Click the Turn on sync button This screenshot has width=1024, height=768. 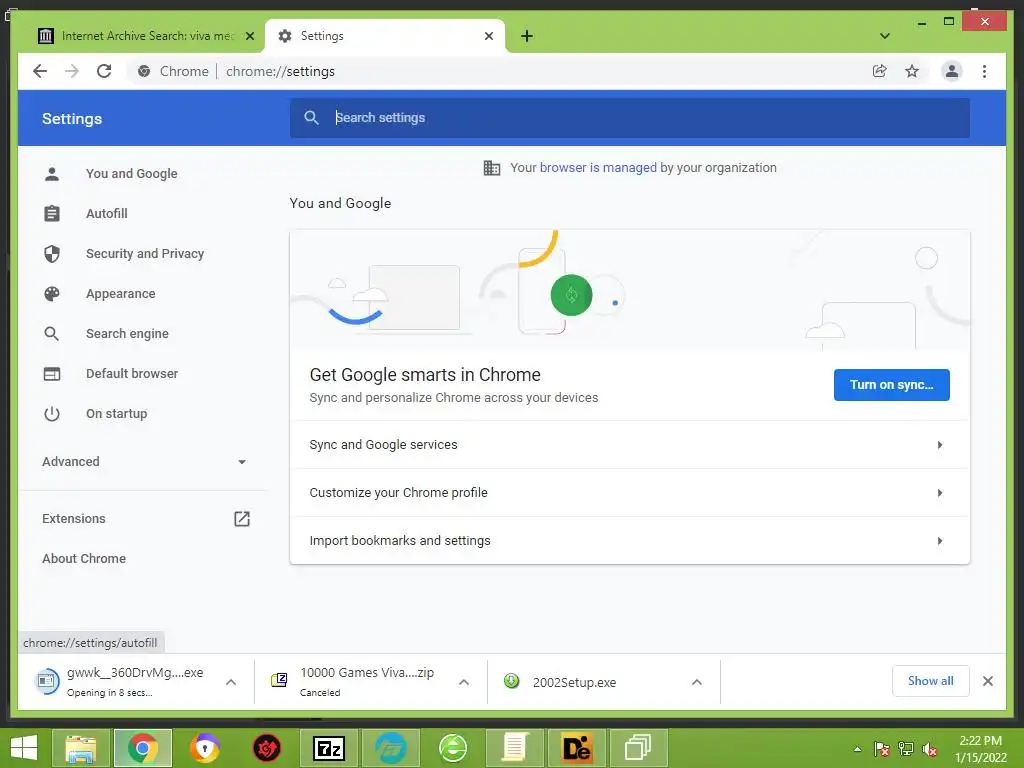click(891, 385)
